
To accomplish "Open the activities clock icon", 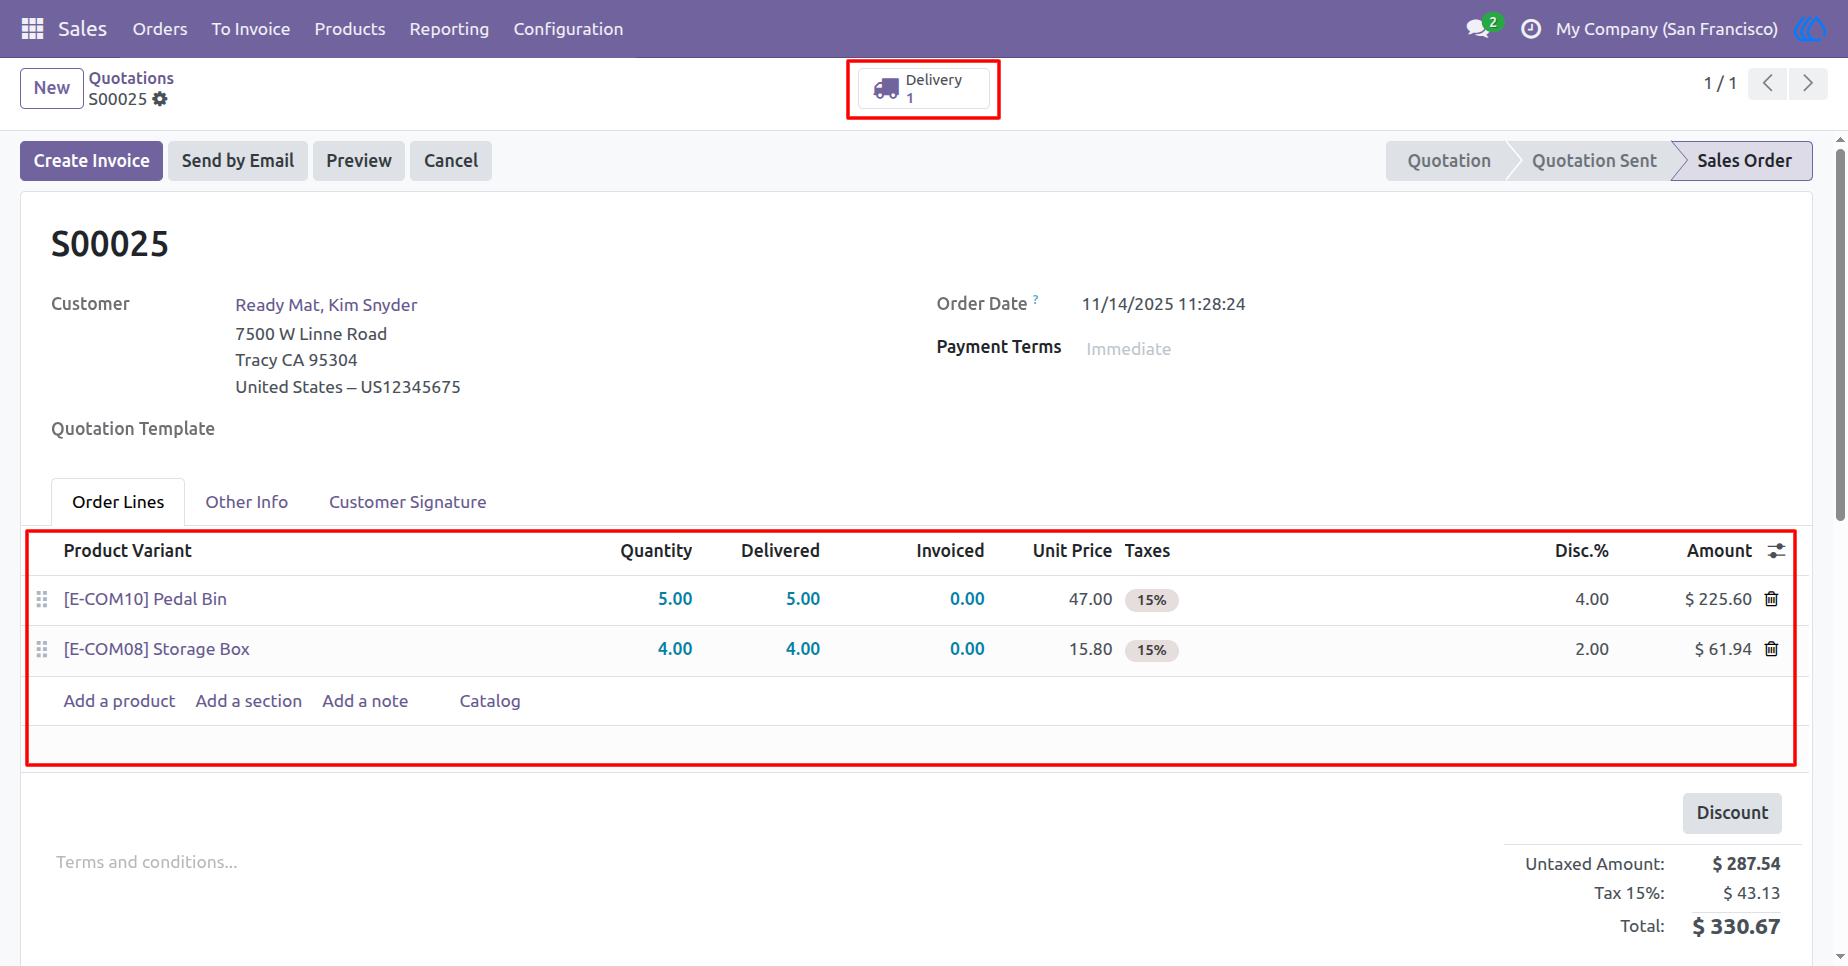I will [1530, 29].
